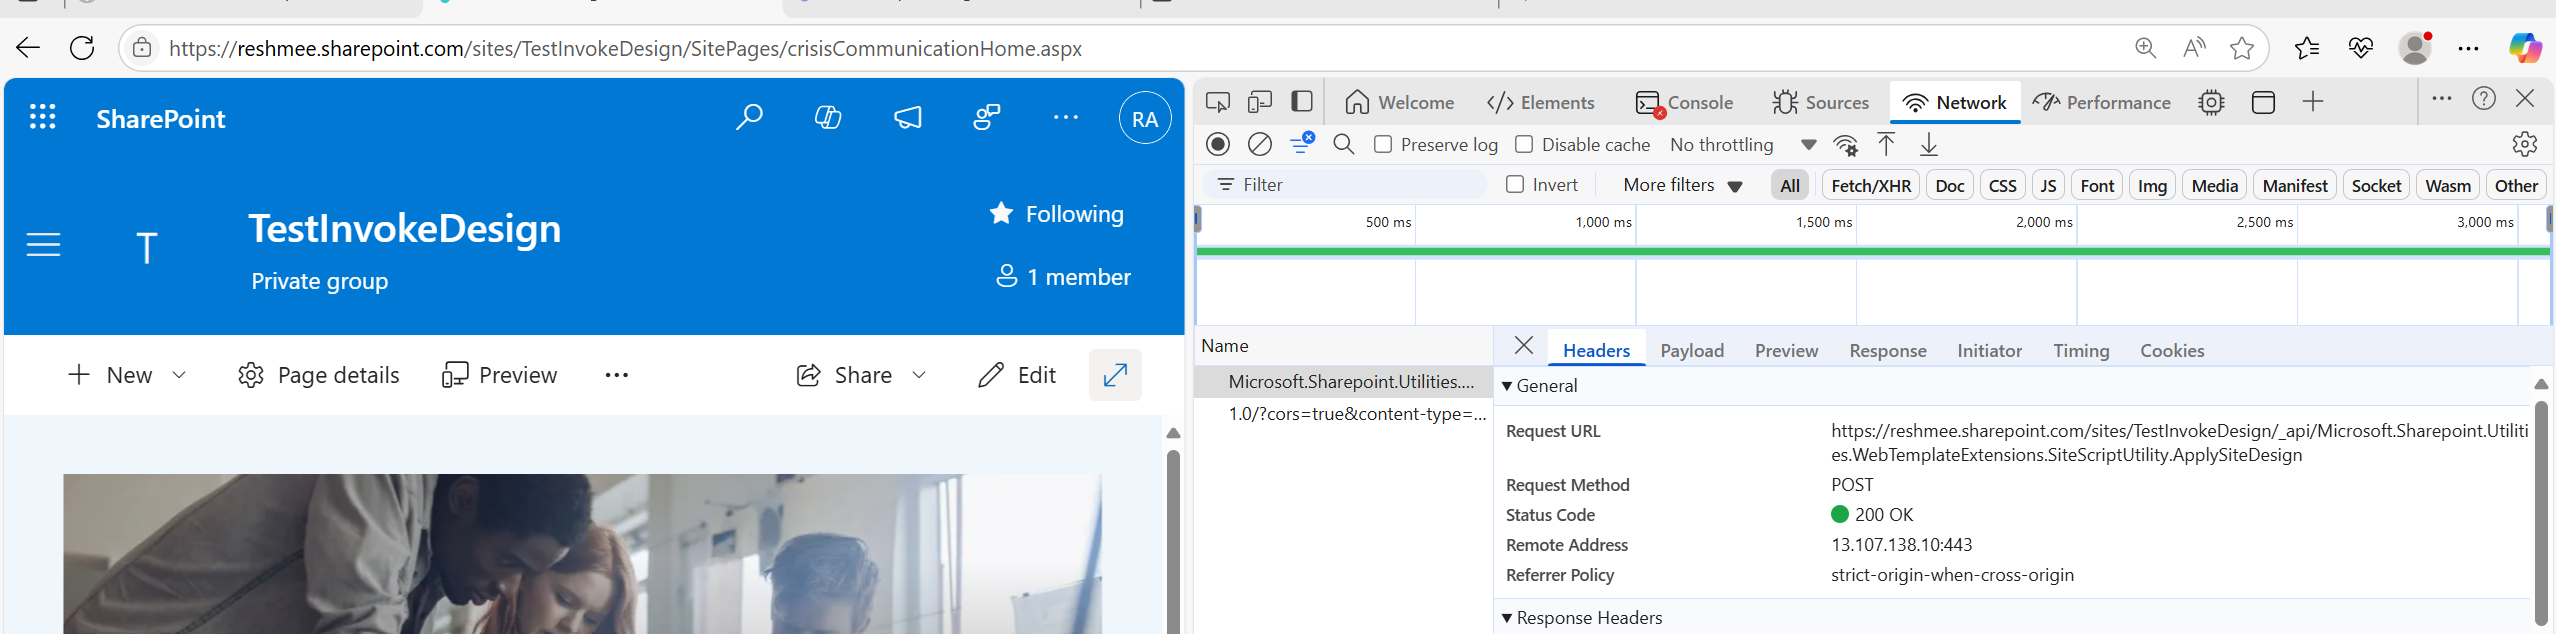This screenshot has height=634, width=2556.
Task: Expand page content with the arrows icon
Action: point(1115,375)
